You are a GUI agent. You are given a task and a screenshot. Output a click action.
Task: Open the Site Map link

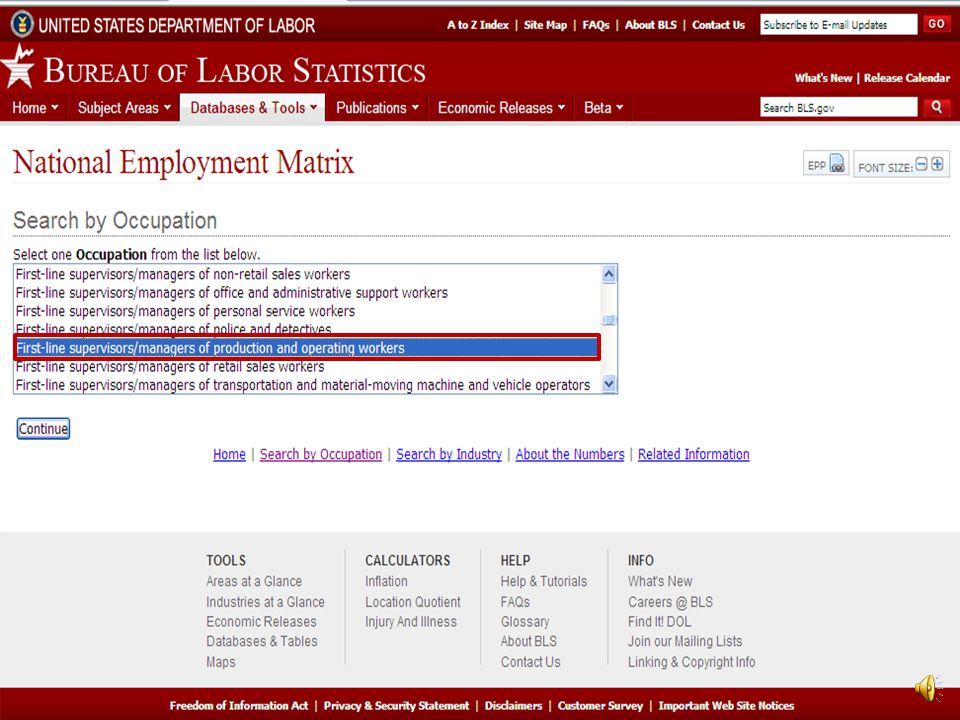coord(545,25)
